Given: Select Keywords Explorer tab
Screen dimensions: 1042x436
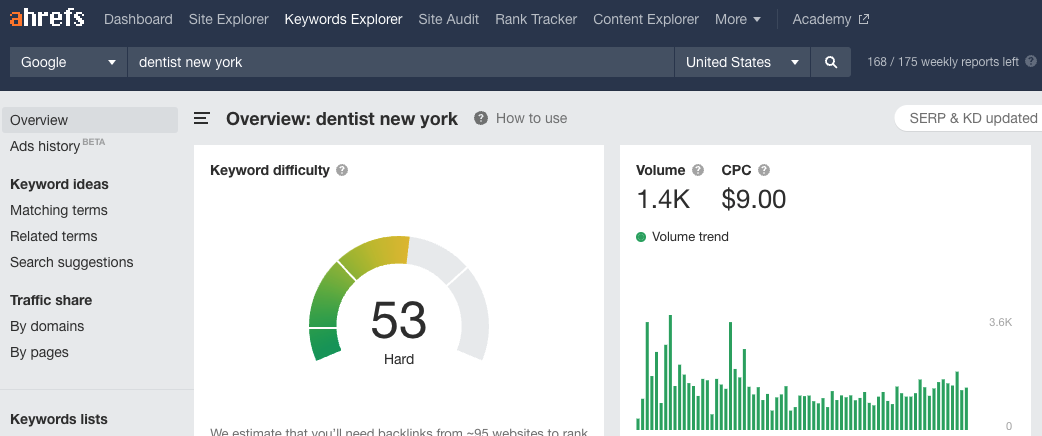Looking at the screenshot, I should click(344, 19).
